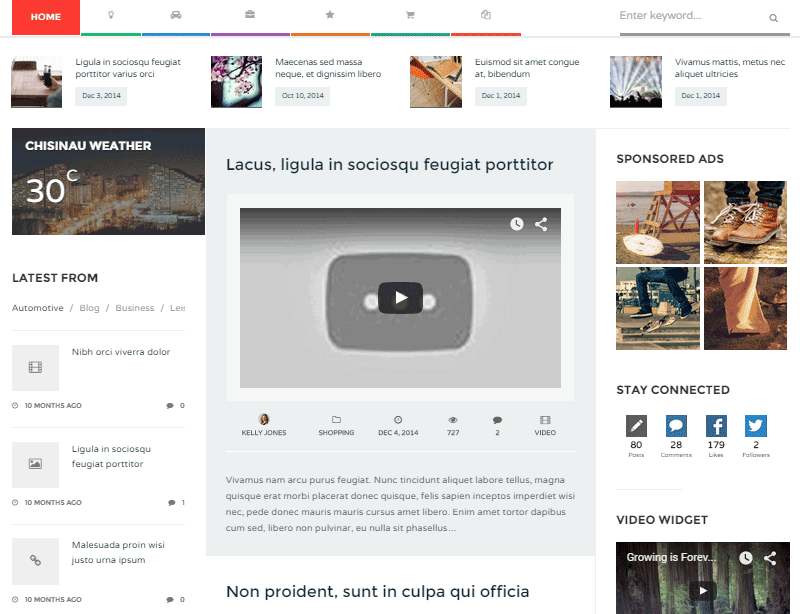This screenshot has height=614, width=800.
Task: Click the concert lights thumbnail
Action: pyautogui.click(x=636, y=82)
